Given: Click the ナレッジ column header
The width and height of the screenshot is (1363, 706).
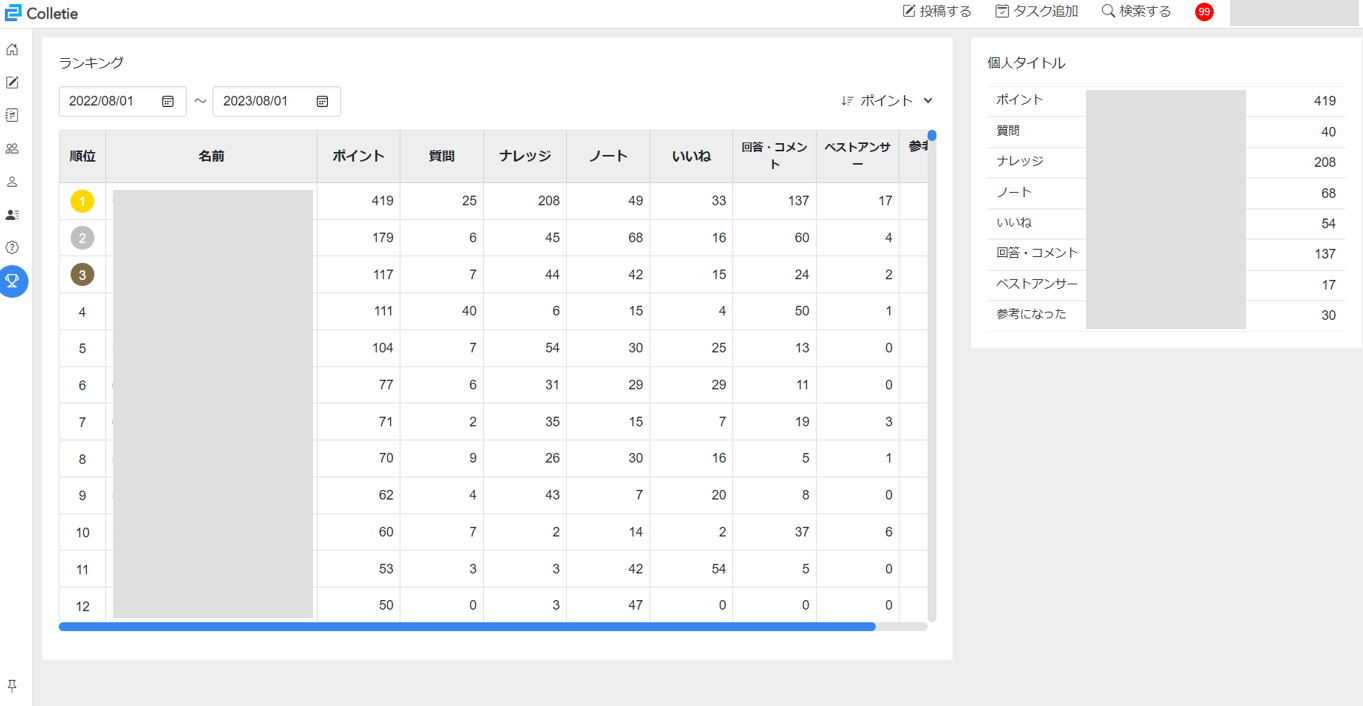Looking at the screenshot, I should pos(524,156).
